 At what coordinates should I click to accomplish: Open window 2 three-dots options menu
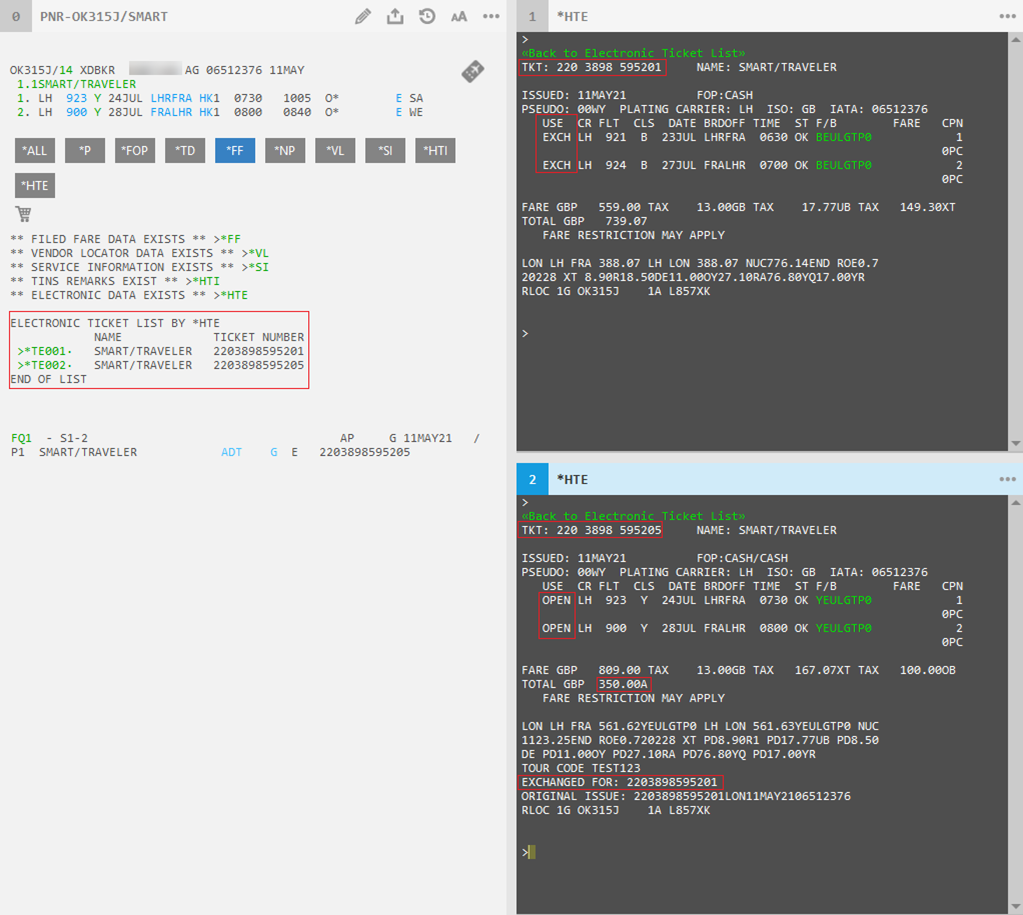point(1007,479)
